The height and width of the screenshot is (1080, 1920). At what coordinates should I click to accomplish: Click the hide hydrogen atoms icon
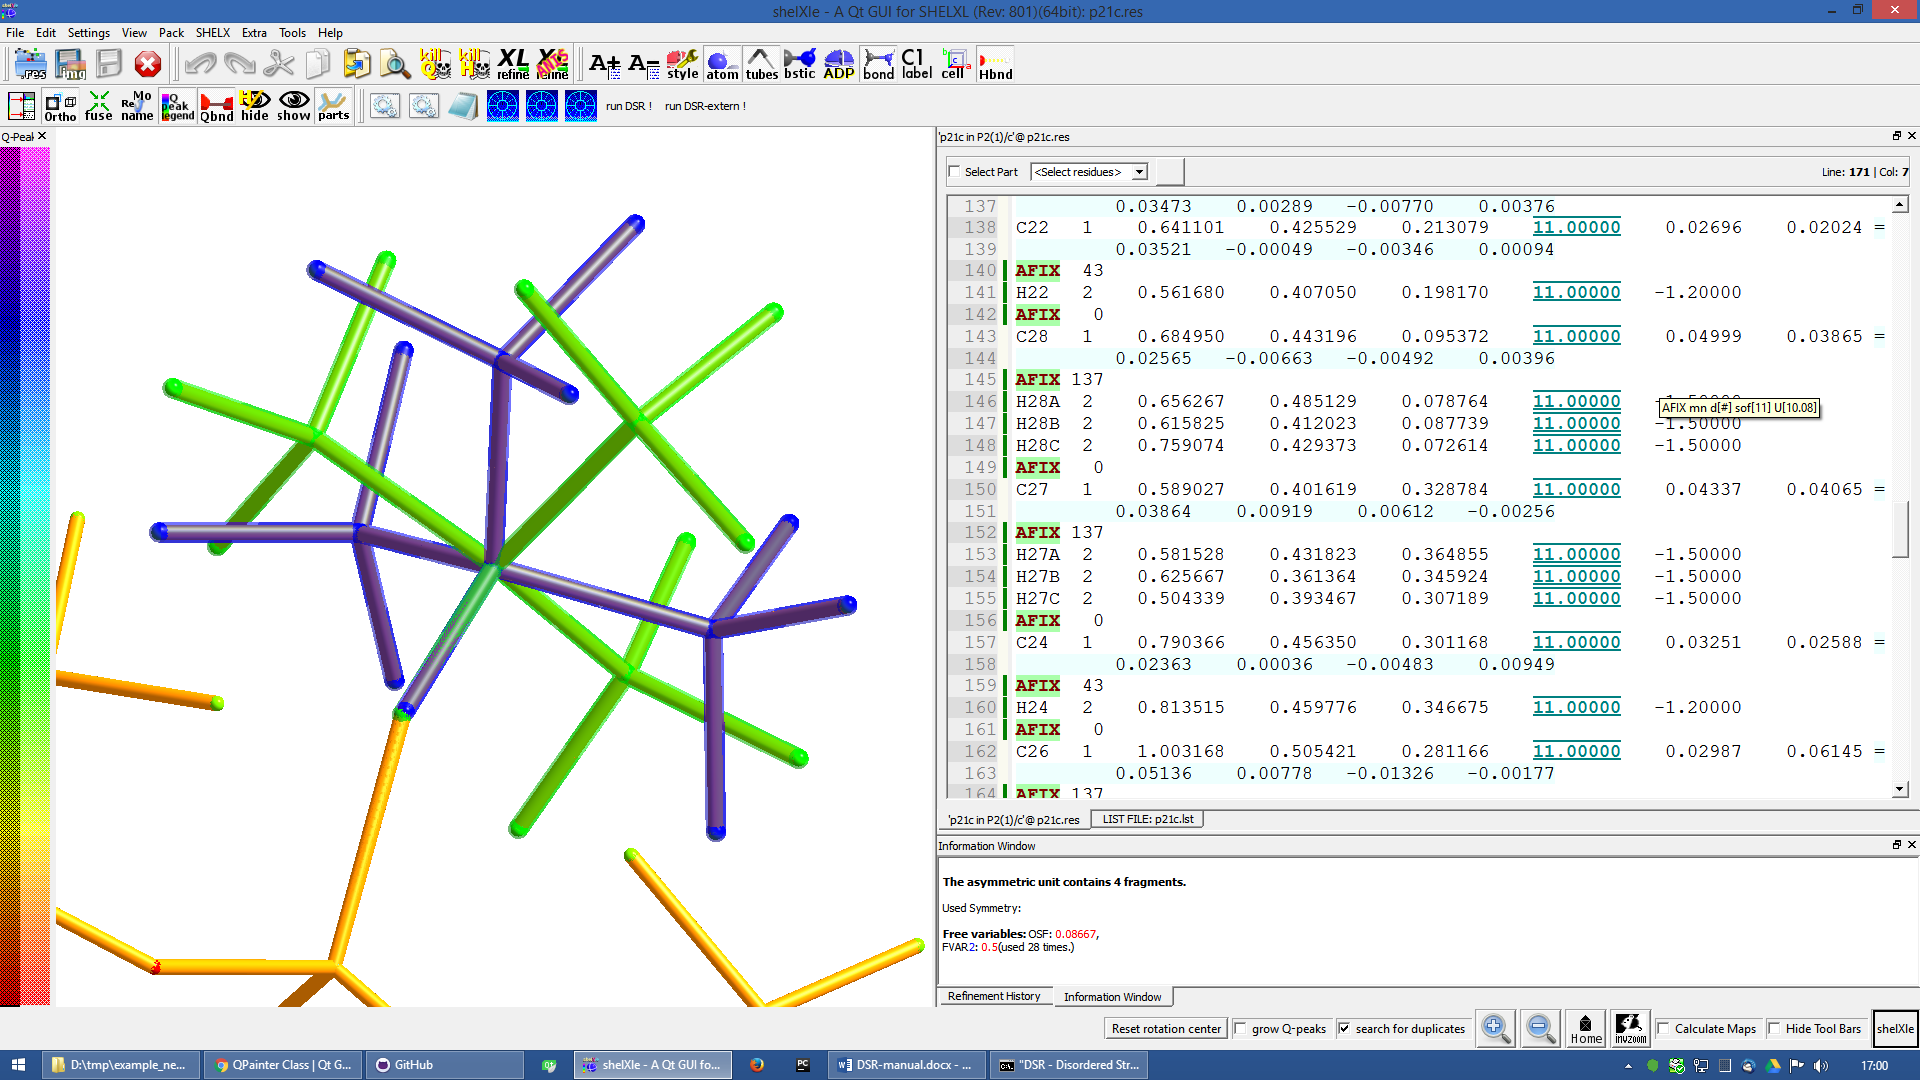coord(255,106)
